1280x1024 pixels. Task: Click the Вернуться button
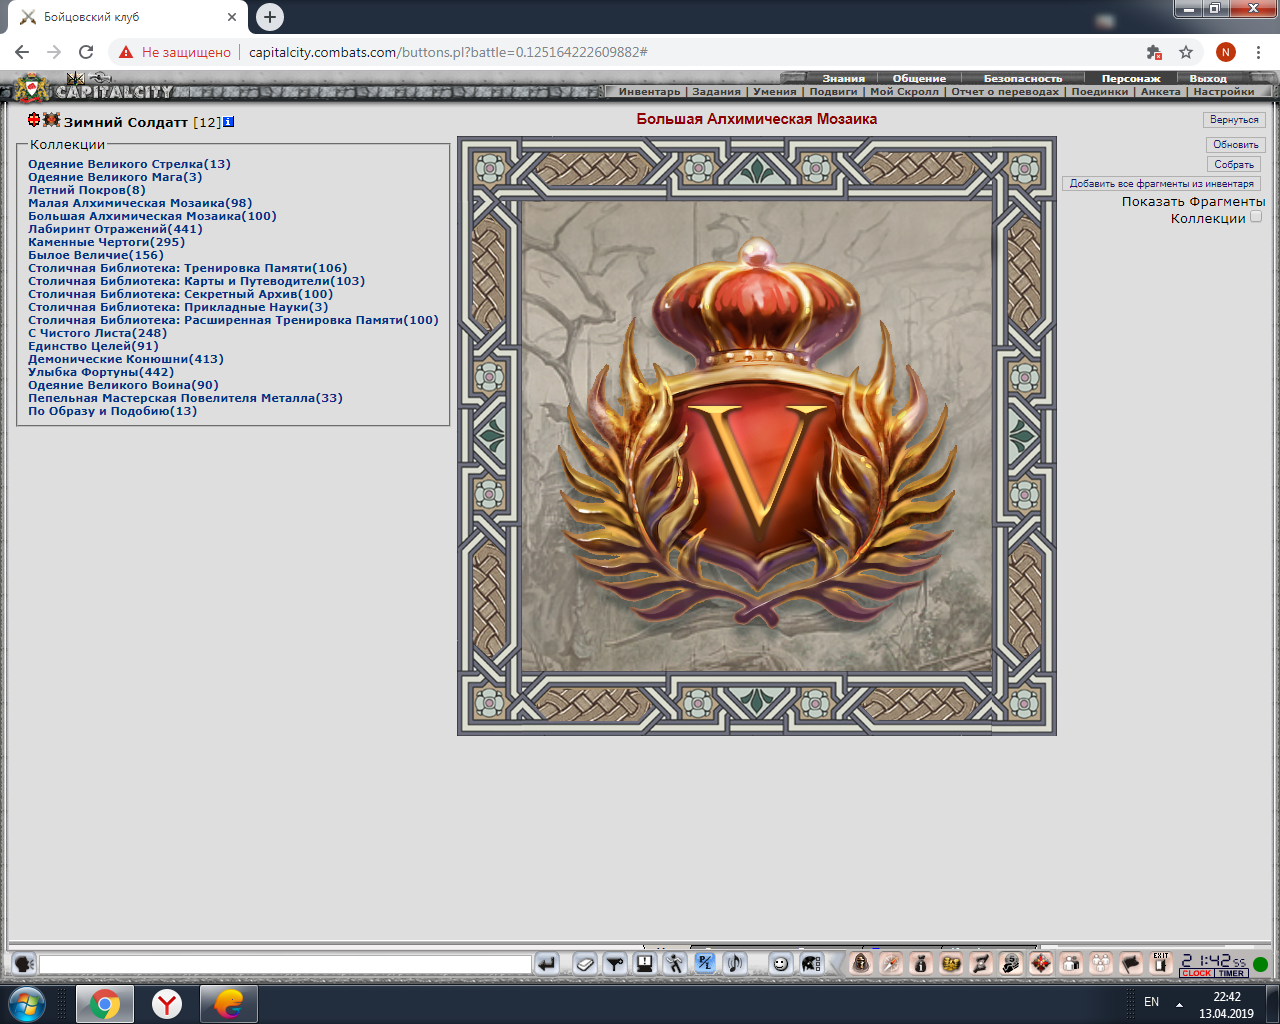click(1234, 120)
